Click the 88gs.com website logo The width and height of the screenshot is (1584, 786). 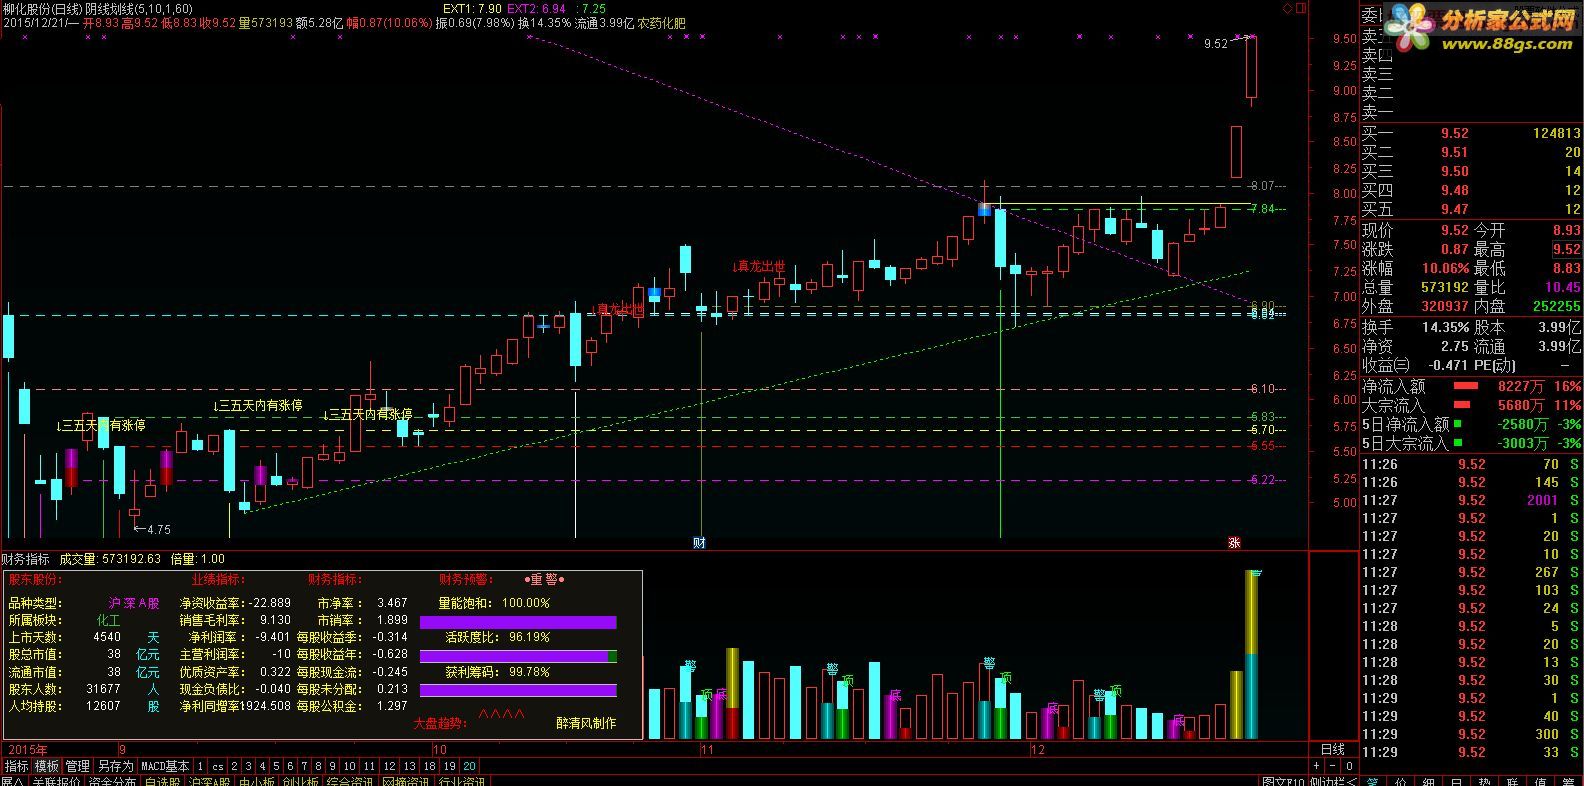[1483, 29]
